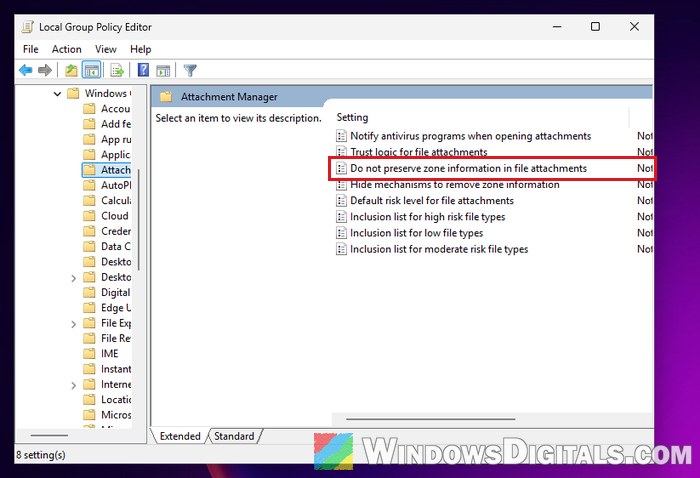Open Help via blue question mark icon
Viewport: 700px width, 478px height.
point(143,70)
